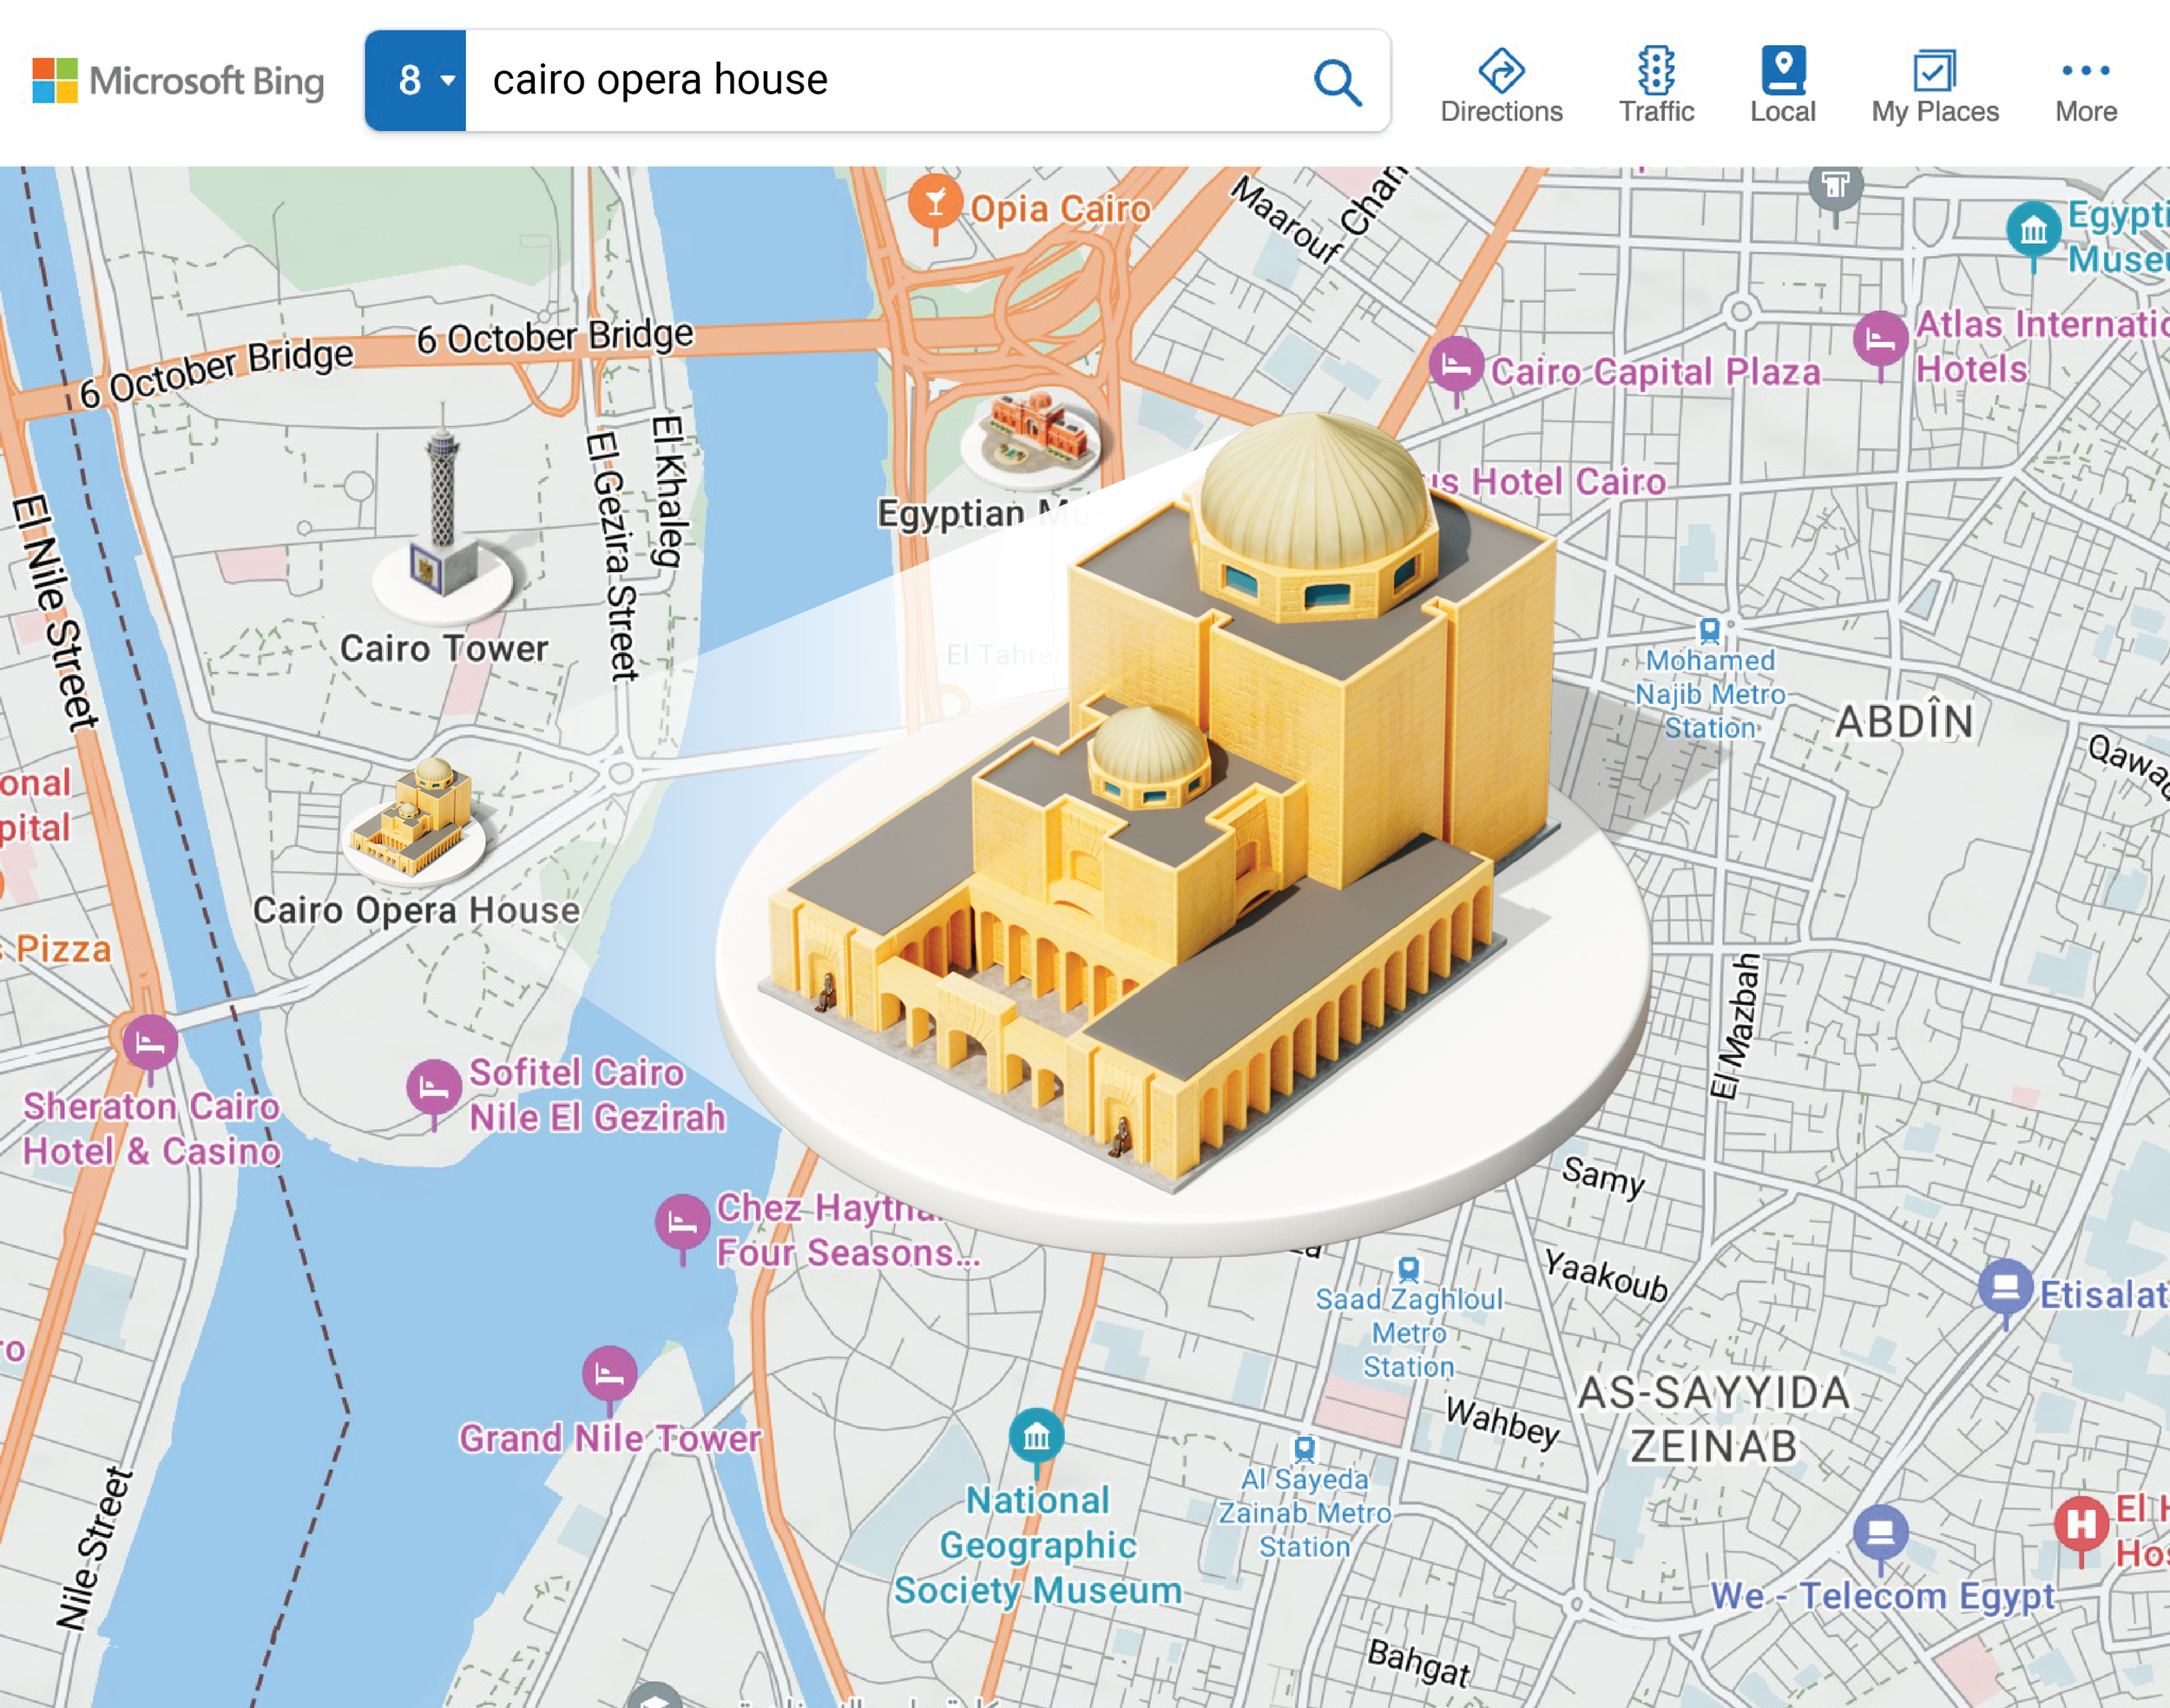The width and height of the screenshot is (2170, 1708).
Task: Show Traffic layer
Action: [1656, 85]
